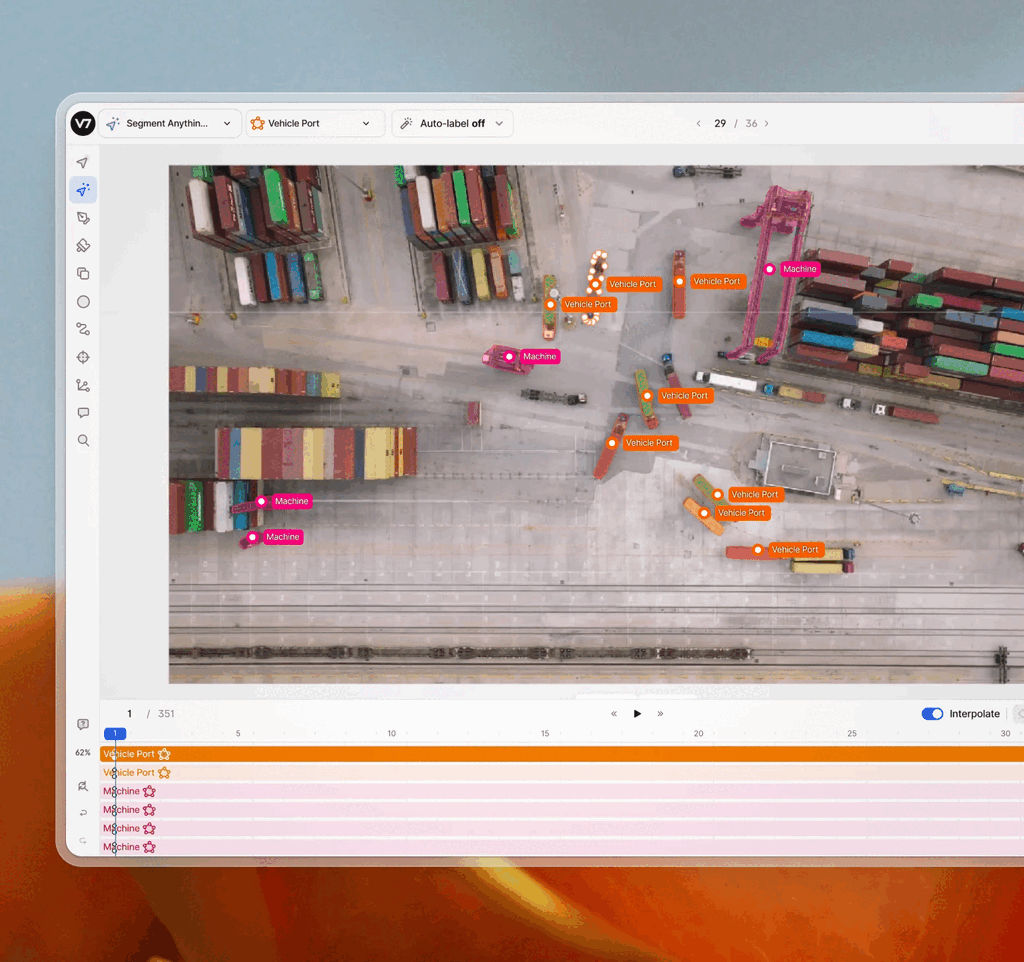
Task: Toggle the Interpolate switch
Action: [932, 714]
